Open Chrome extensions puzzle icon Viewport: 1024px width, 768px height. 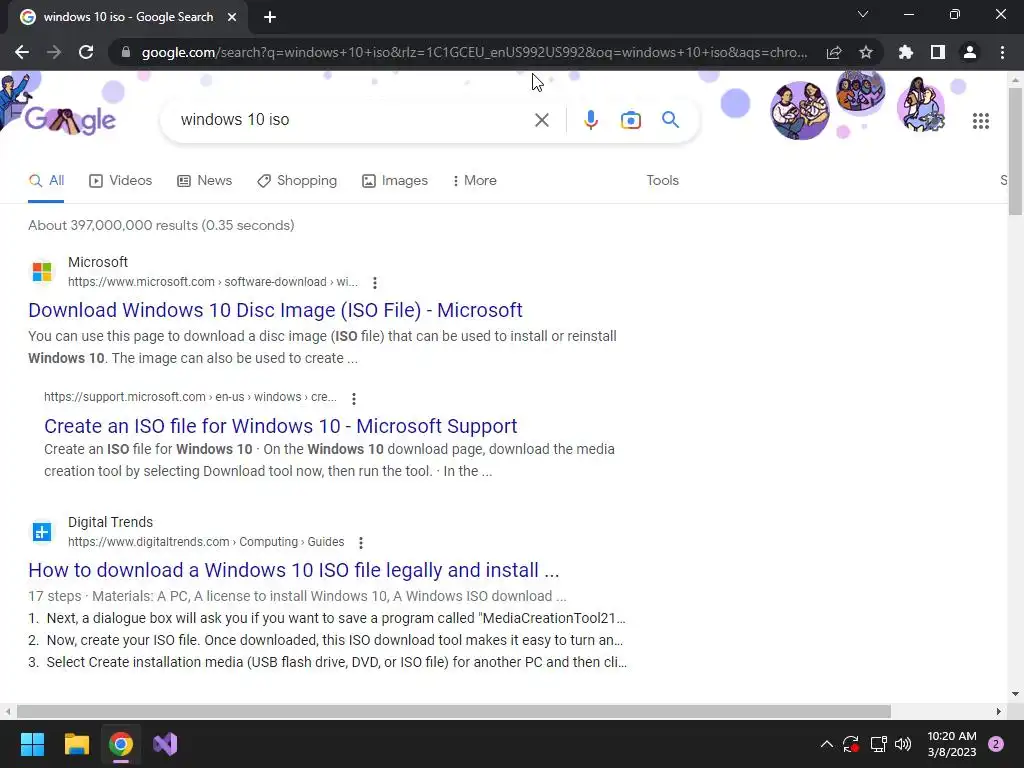906,52
